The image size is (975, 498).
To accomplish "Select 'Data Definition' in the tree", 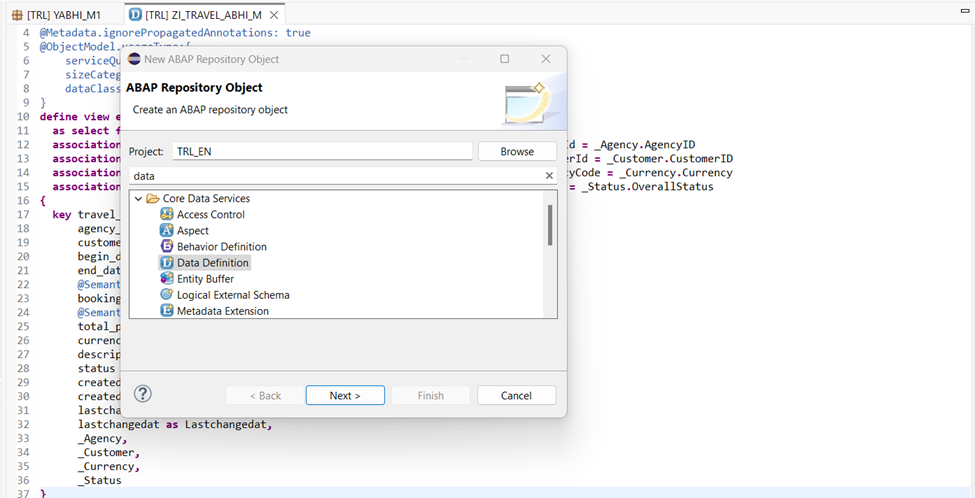I will (x=213, y=263).
